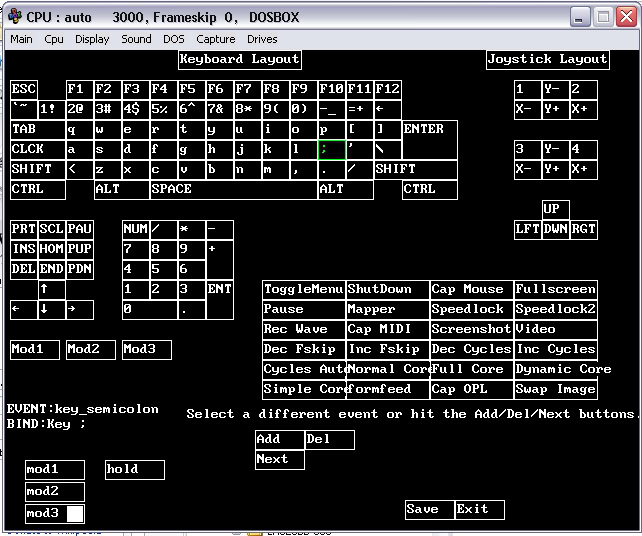This screenshot has height=536, width=642.
Task: Select the right arrow key box
Action: 79,309
